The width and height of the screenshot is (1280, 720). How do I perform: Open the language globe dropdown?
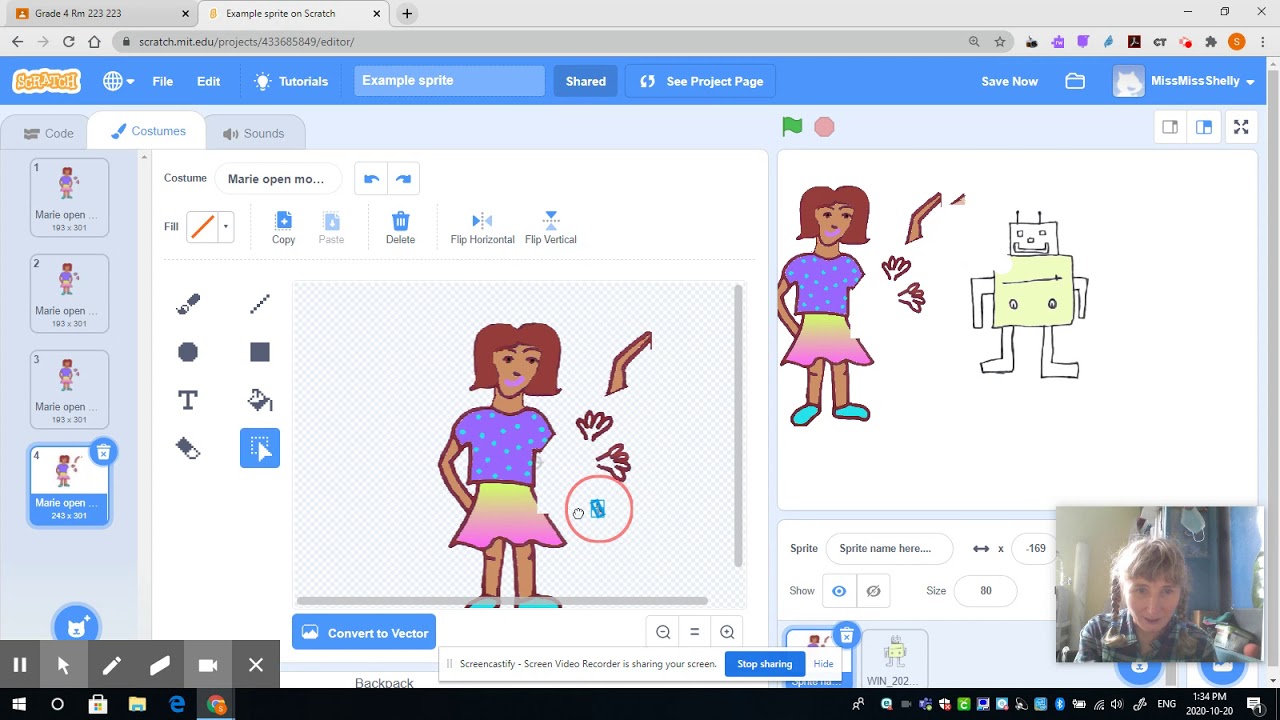pyautogui.click(x=118, y=81)
